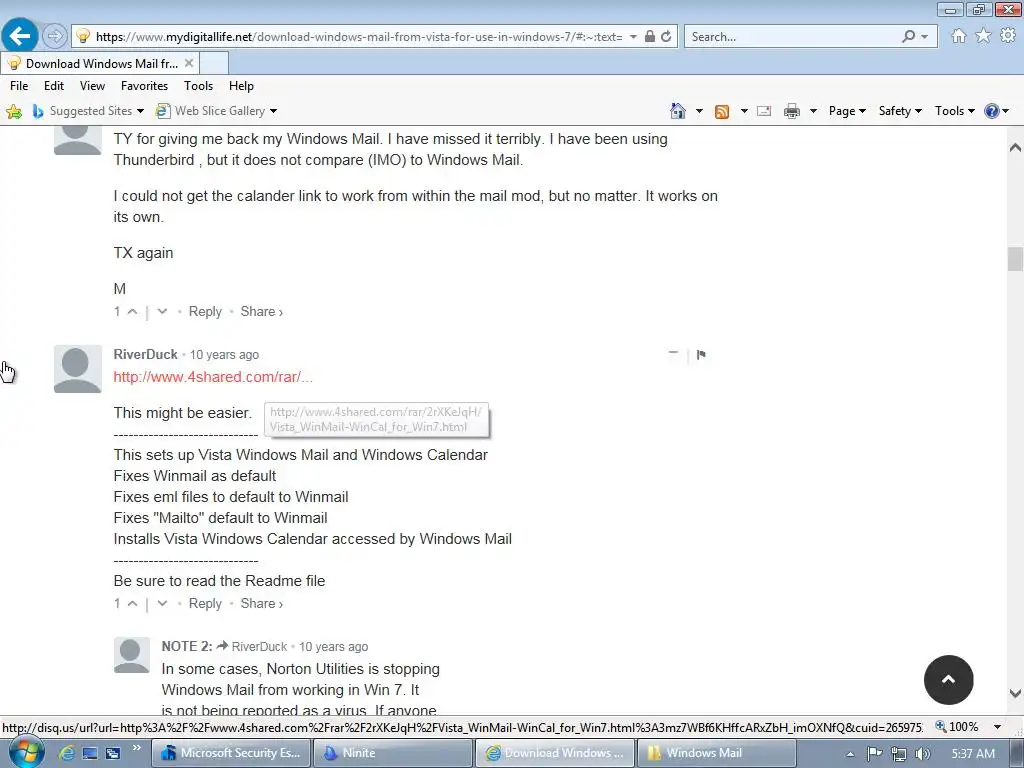Click Show desktop quick launch icon

click(89, 753)
